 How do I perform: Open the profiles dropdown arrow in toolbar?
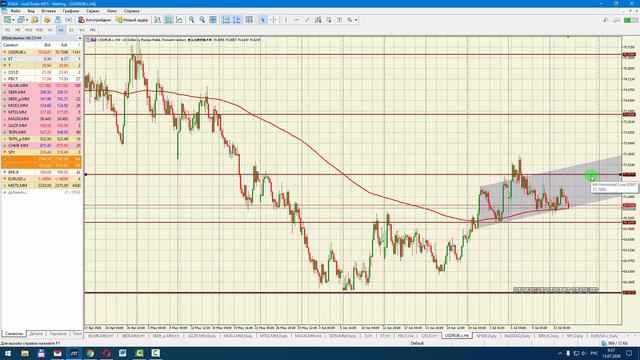click(x=27, y=20)
